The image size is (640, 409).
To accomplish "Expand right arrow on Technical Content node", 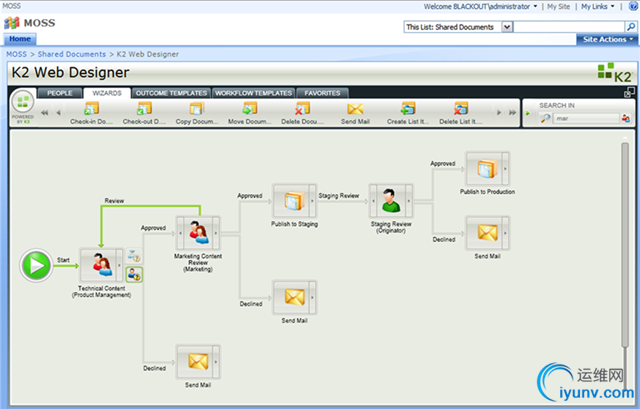I will coord(119,265).
